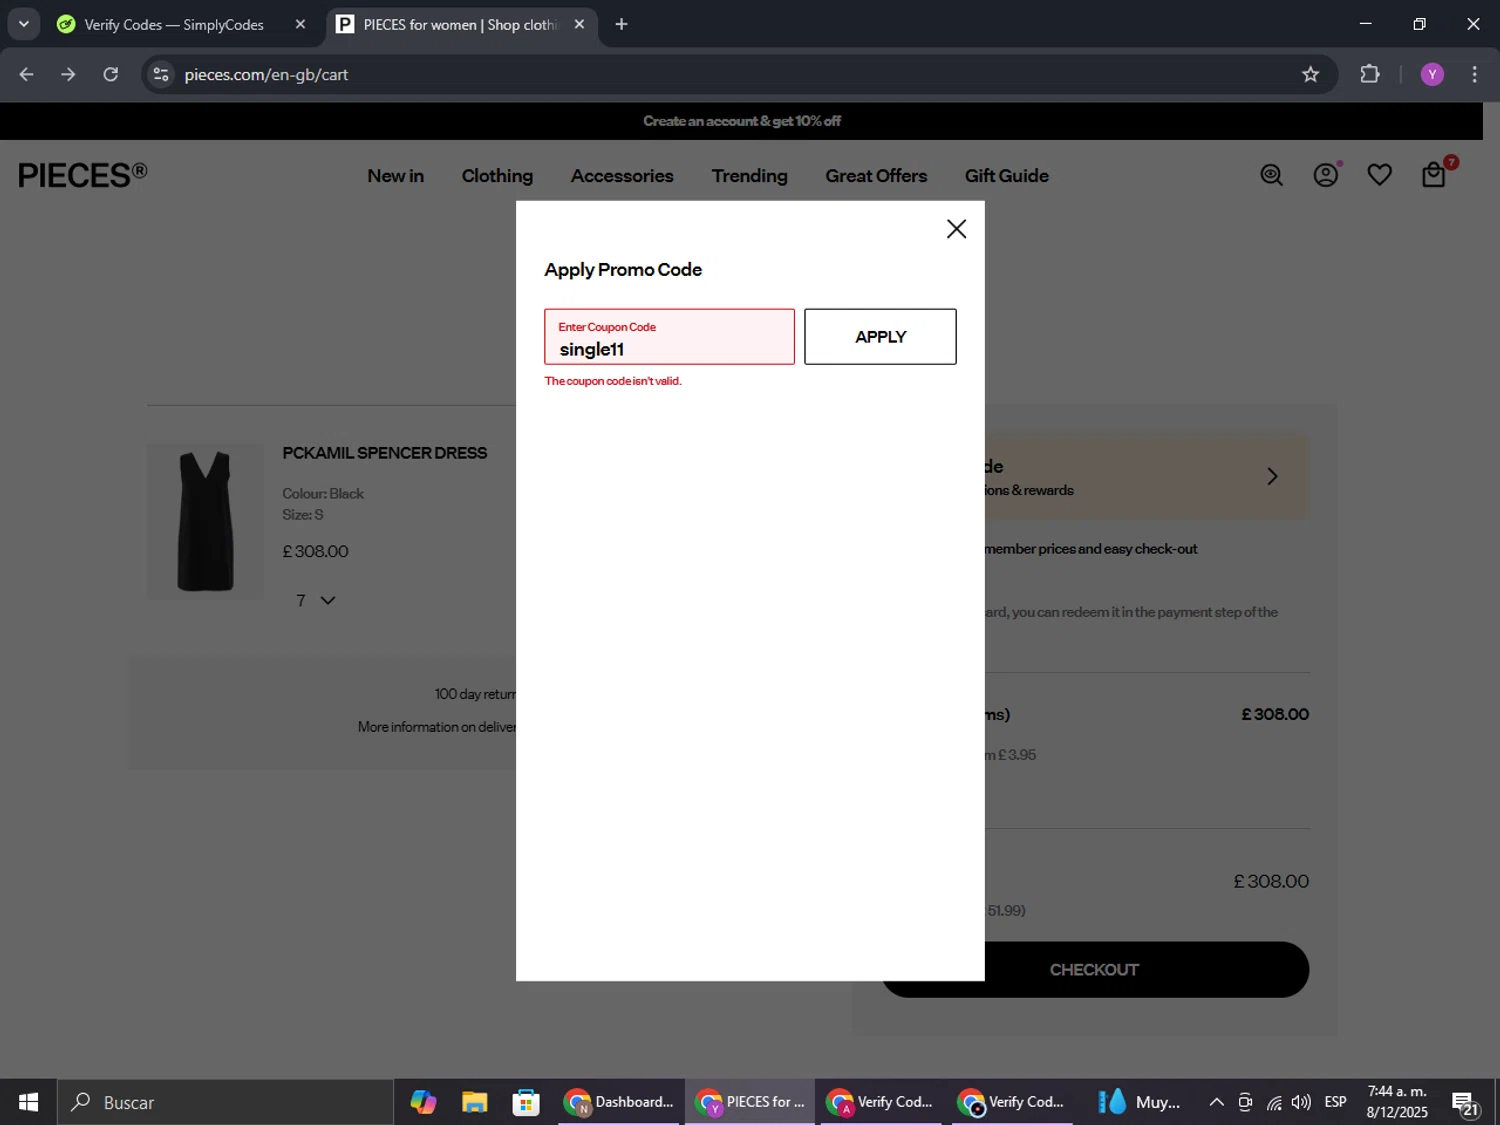The image size is (1500, 1125).
Task: Switch to Verify Codes SimplyCodes tab
Action: click(174, 24)
